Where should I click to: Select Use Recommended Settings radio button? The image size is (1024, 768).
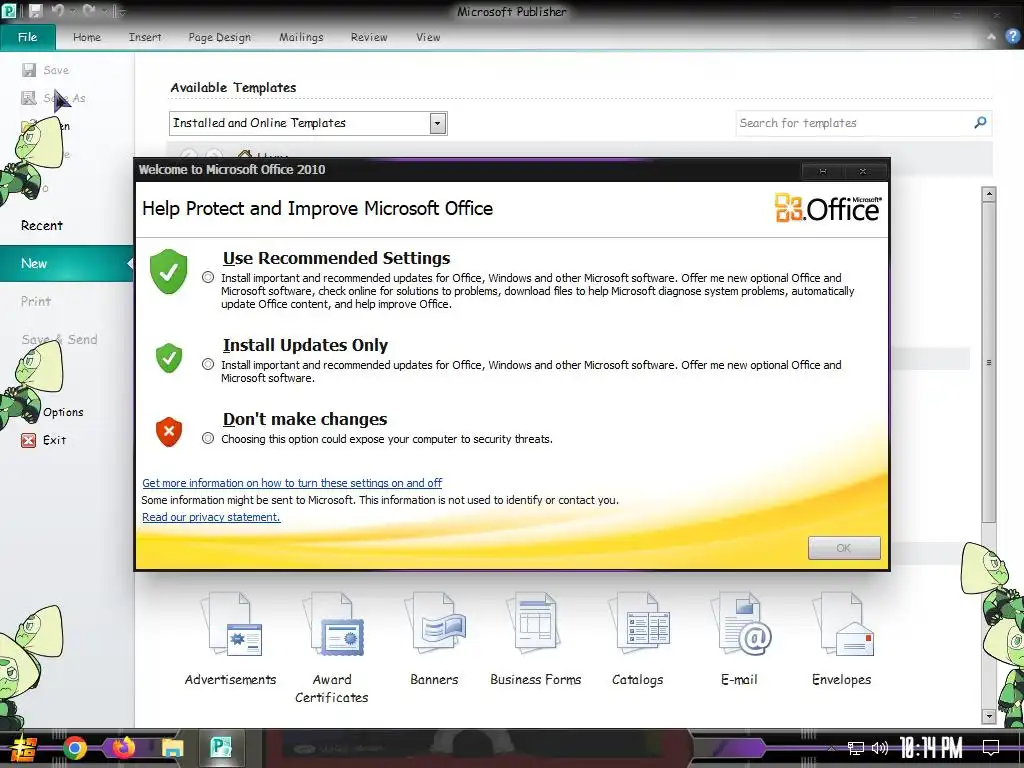point(208,278)
